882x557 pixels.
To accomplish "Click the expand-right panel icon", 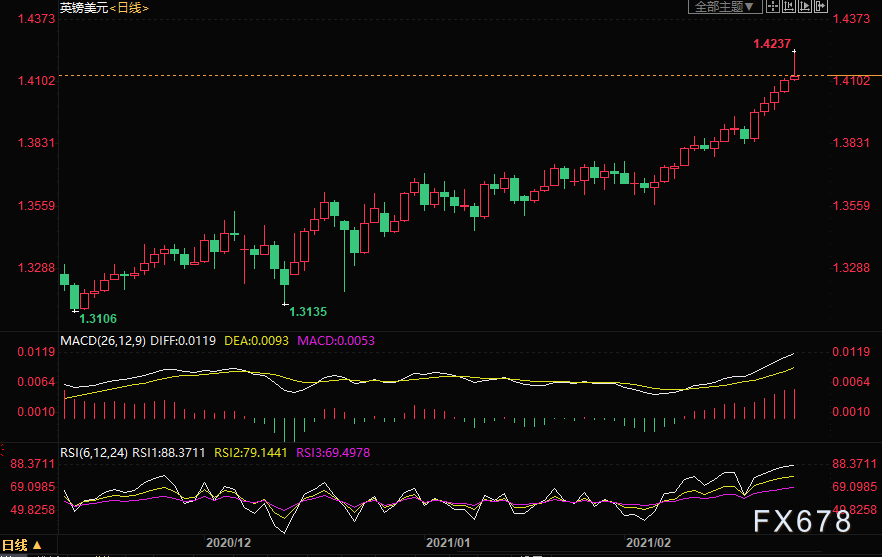I will click(821, 7).
